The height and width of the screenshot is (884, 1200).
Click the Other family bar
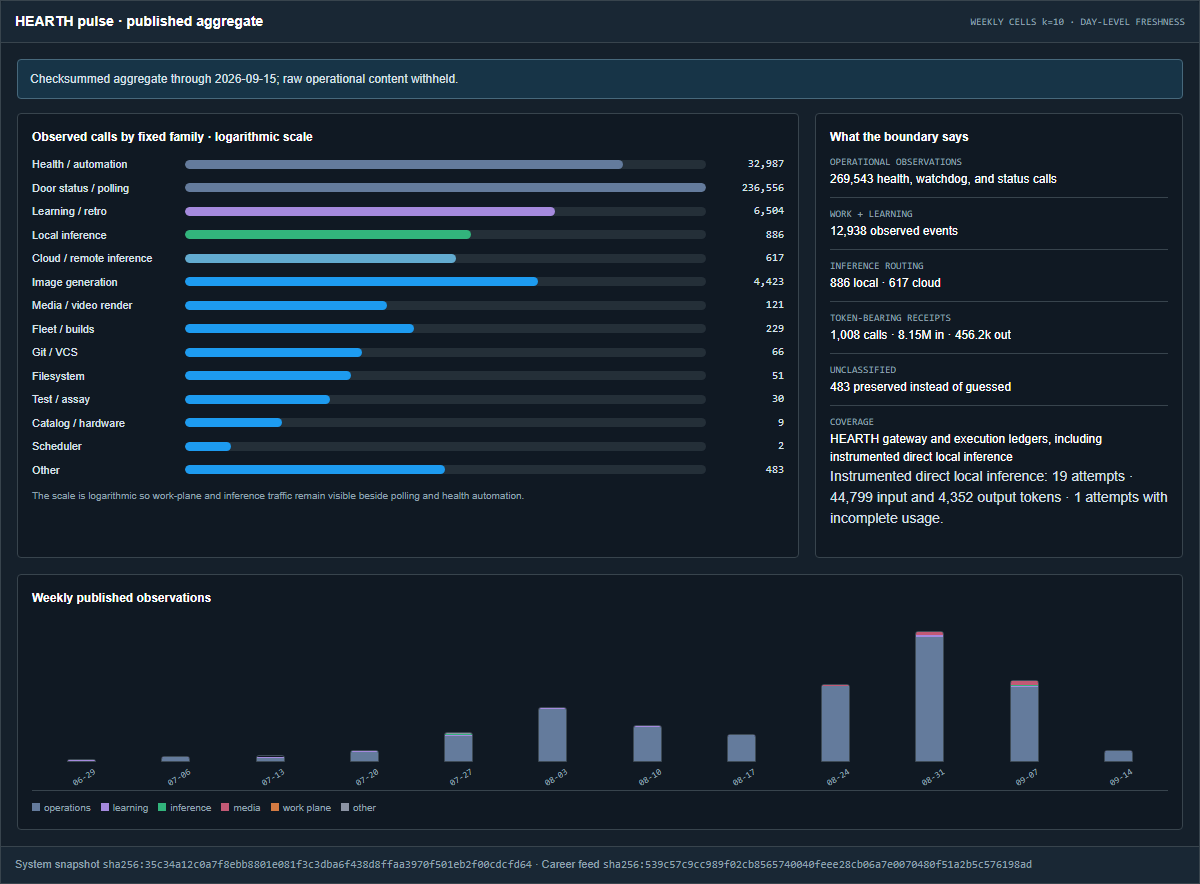pos(315,470)
